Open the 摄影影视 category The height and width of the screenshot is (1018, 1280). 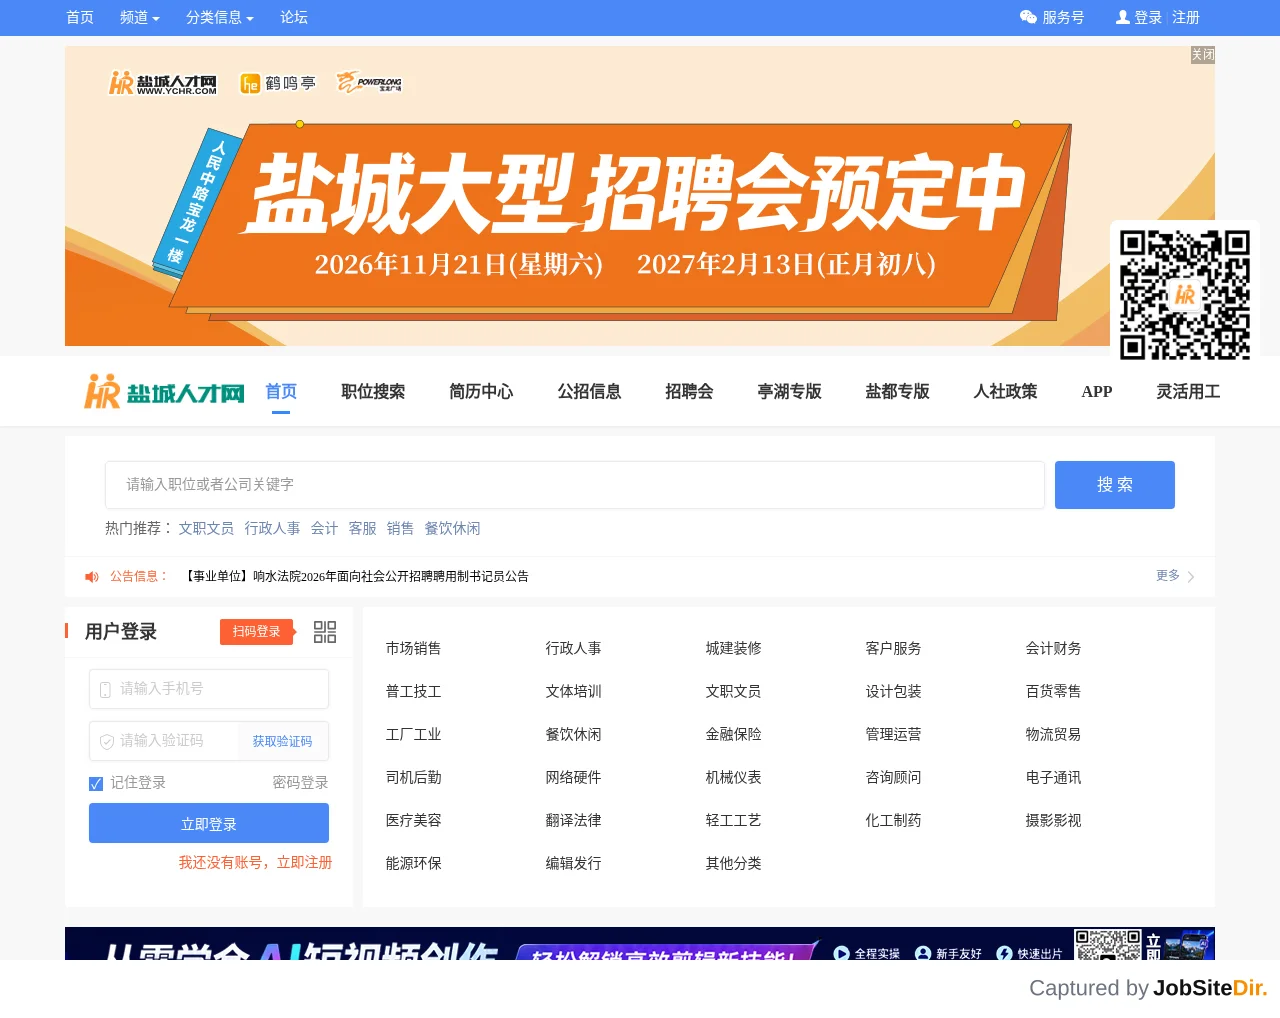[x=1053, y=821]
